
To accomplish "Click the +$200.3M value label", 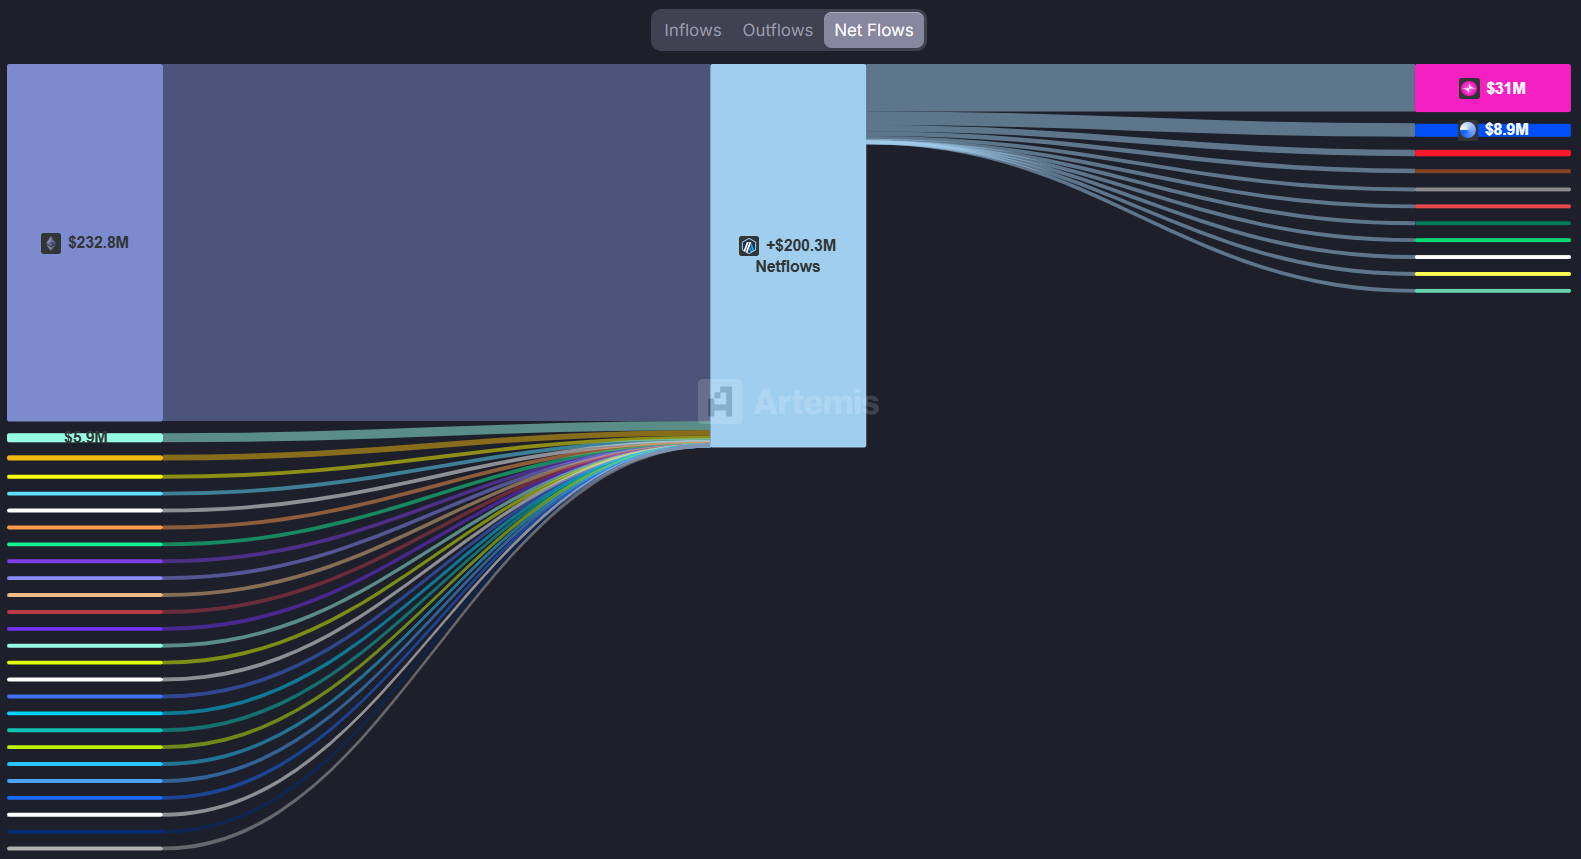I will pos(801,246).
